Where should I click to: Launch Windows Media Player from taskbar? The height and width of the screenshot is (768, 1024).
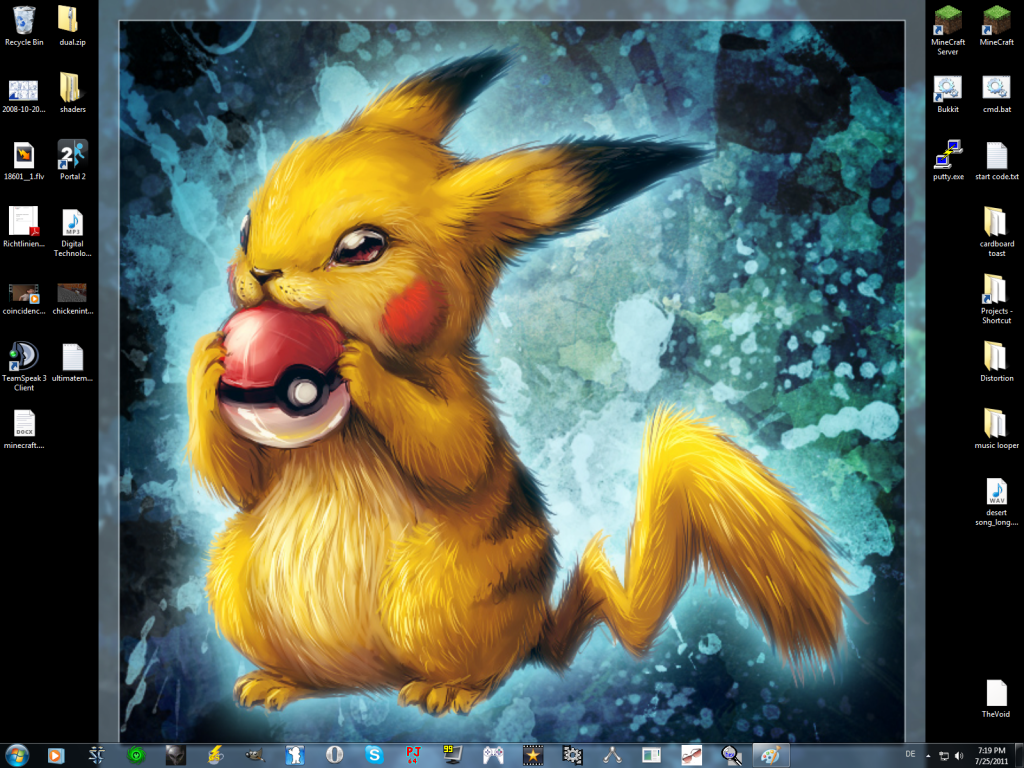(56, 756)
